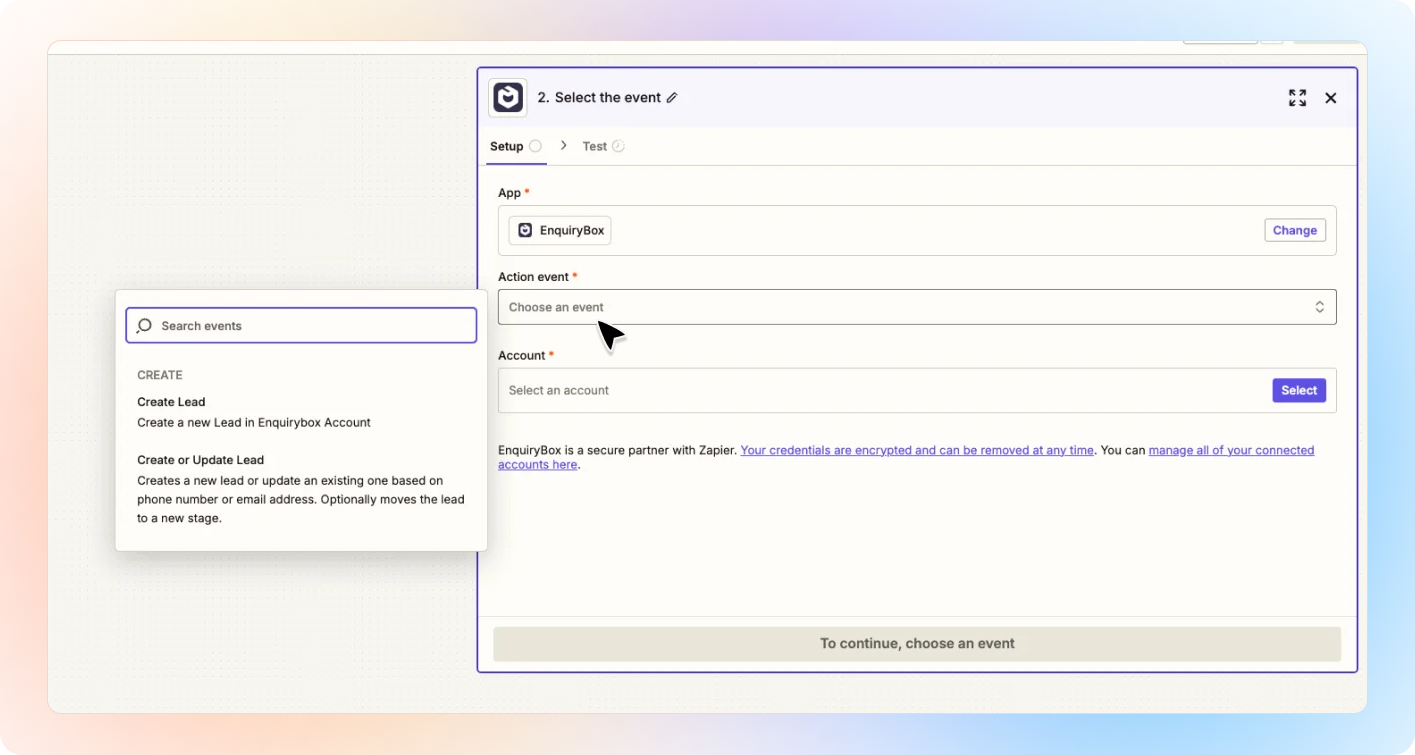Viewport: 1415px width, 755px height.
Task: Click the Account field label
Action: click(522, 355)
